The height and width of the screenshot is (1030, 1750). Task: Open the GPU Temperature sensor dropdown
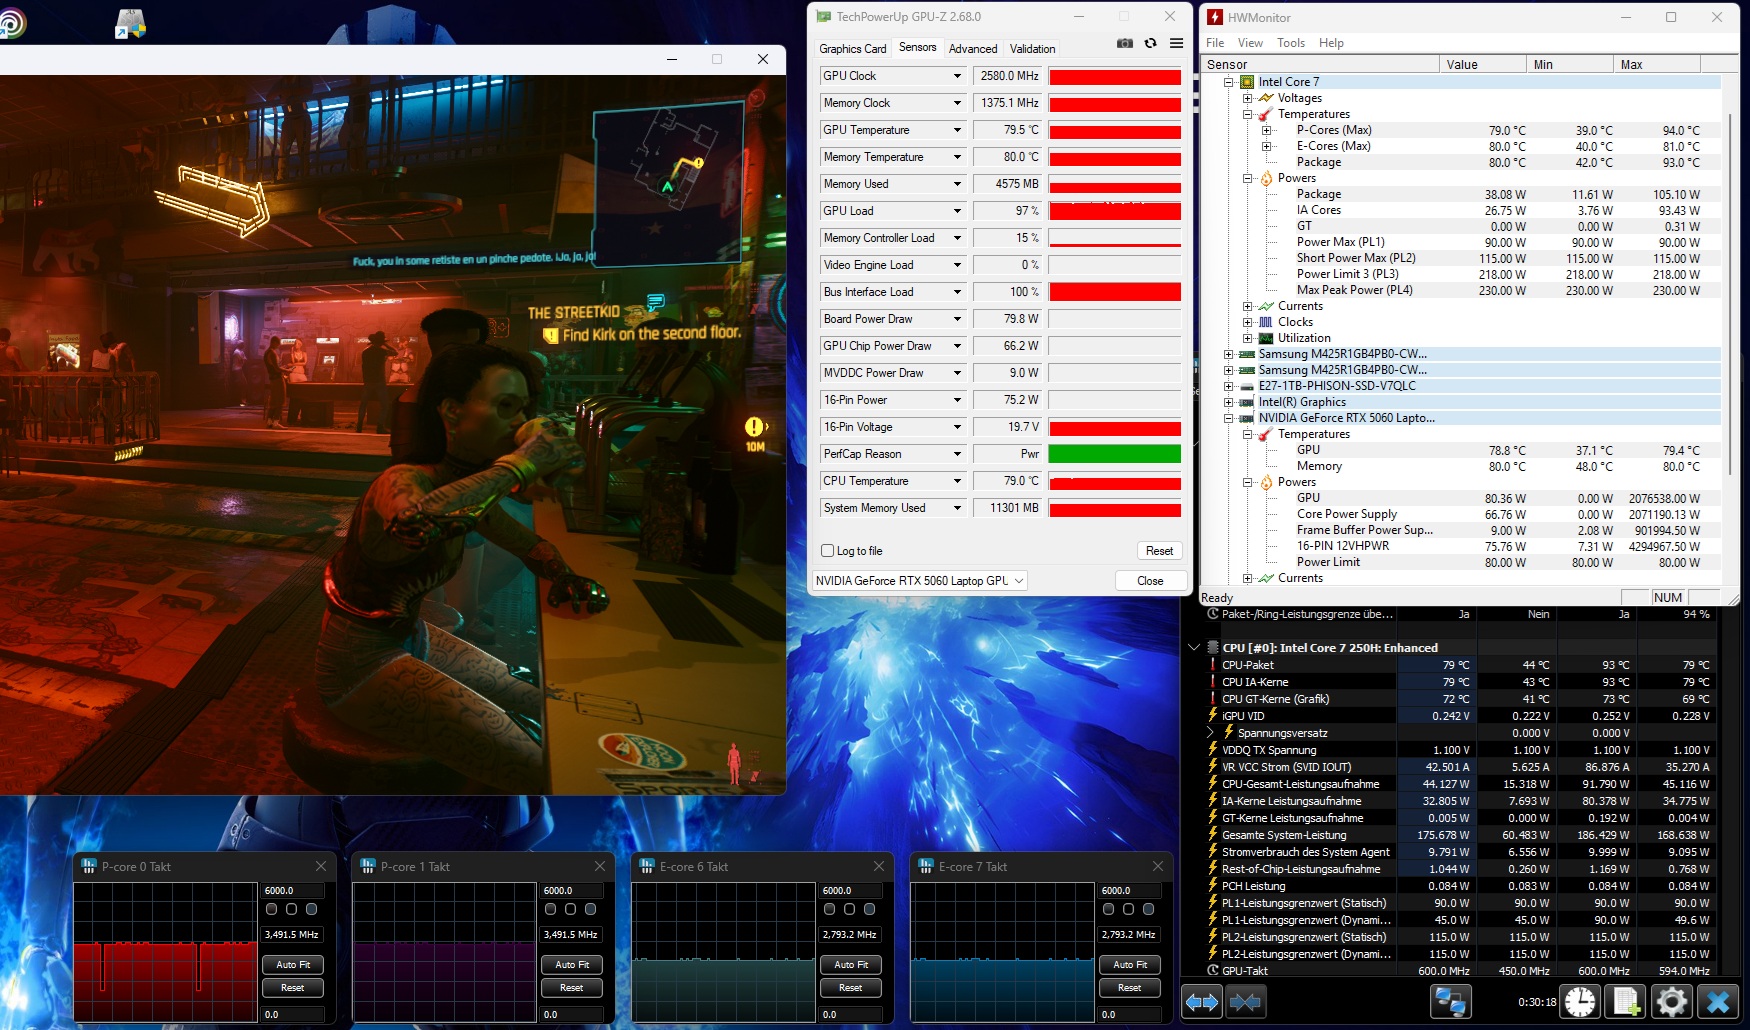click(x=957, y=130)
